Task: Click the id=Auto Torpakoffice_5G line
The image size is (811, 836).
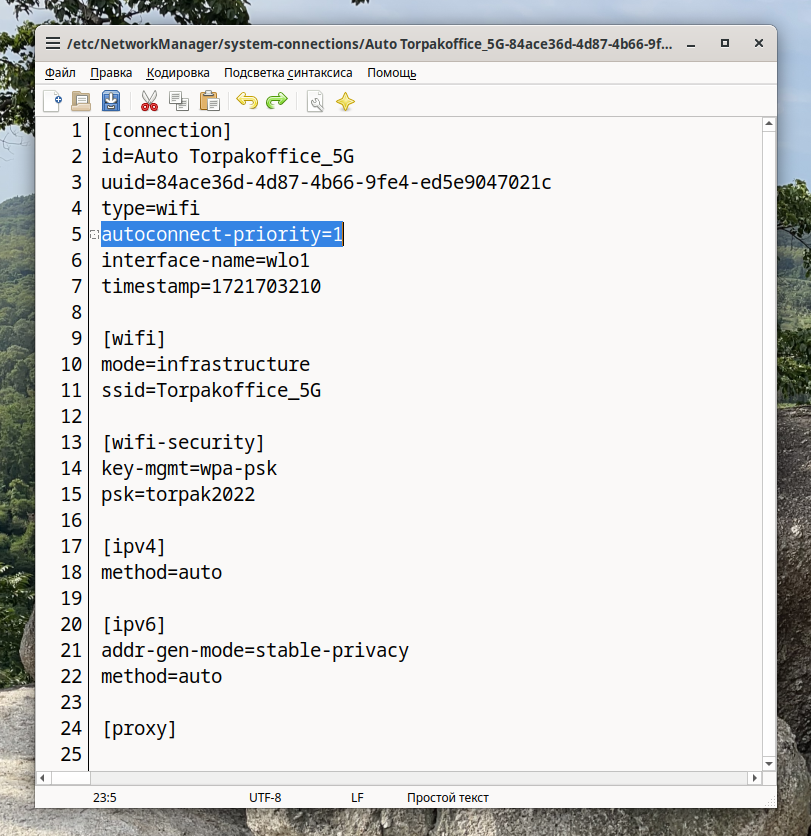Action: (228, 157)
